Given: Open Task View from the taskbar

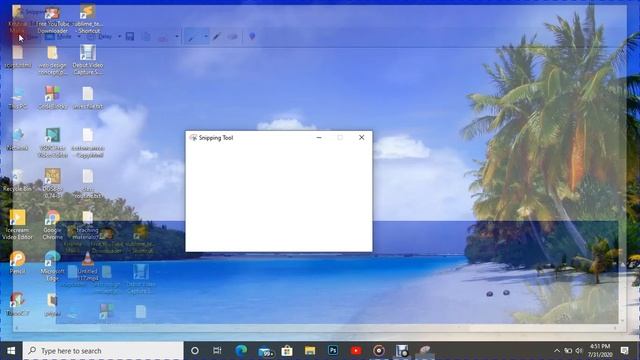Looking at the screenshot, I should (x=217, y=351).
